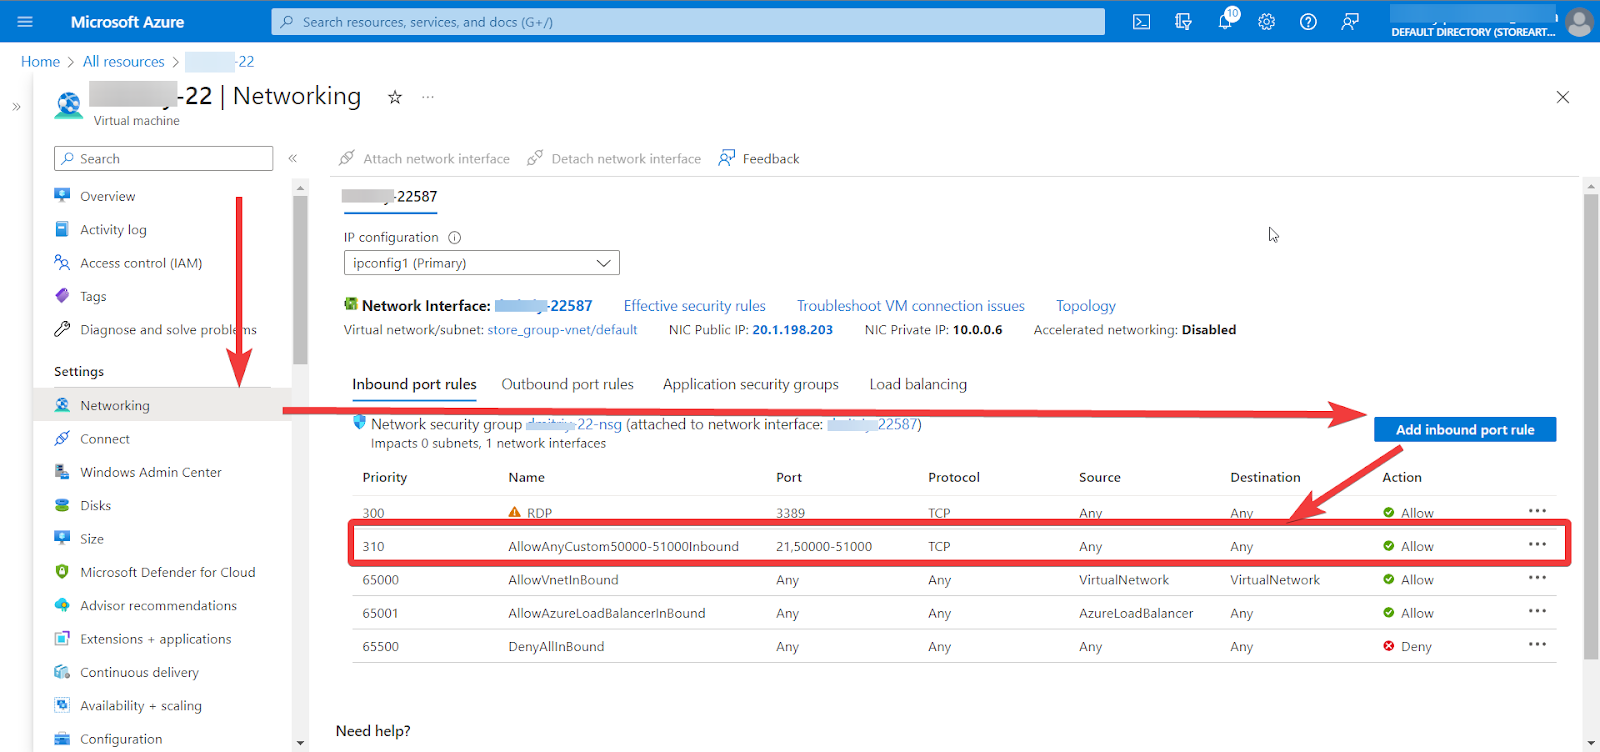Open row menu for RDP rule
1600x752 pixels.
[x=1537, y=511]
